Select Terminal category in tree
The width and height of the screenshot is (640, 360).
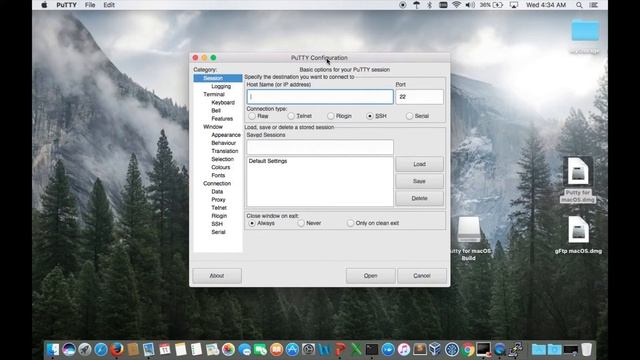[214, 94]
